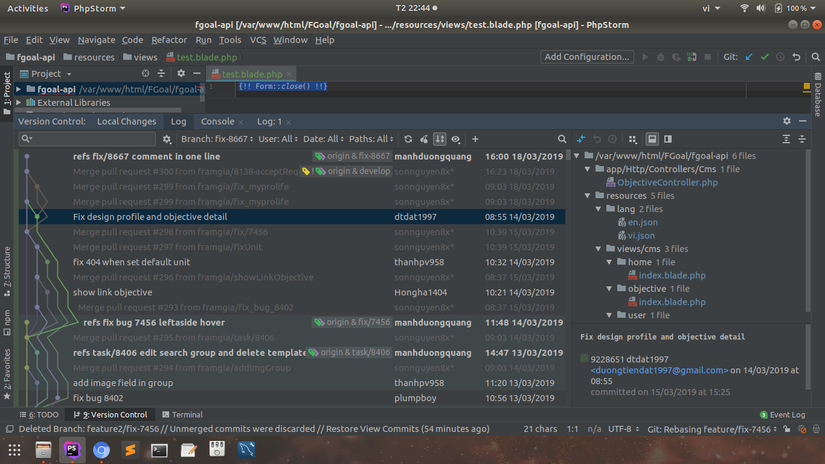This screenshot has height=464, width=825.
Task: Open Database tool window side tab
Action: [818, 95]
